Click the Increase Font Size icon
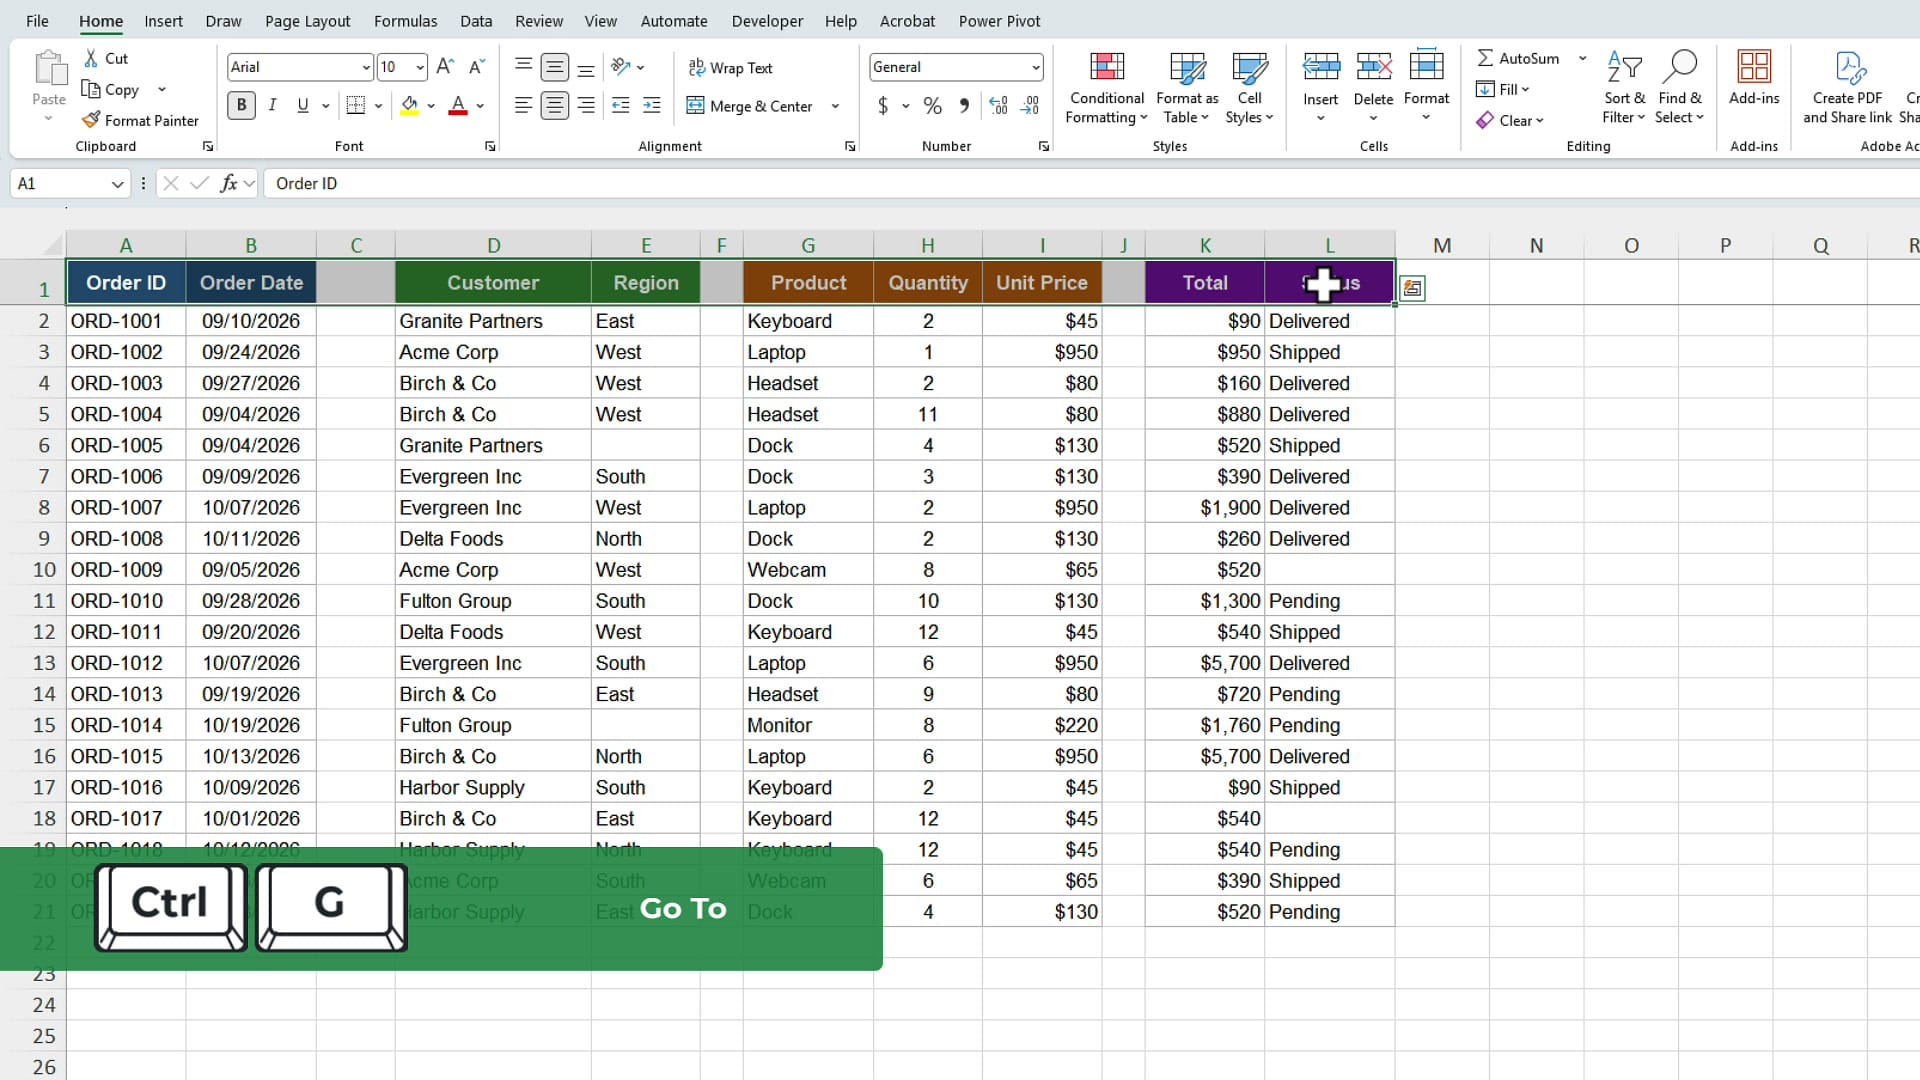This screenshot has height=1080, width=1920. click(x=446, y=67)
